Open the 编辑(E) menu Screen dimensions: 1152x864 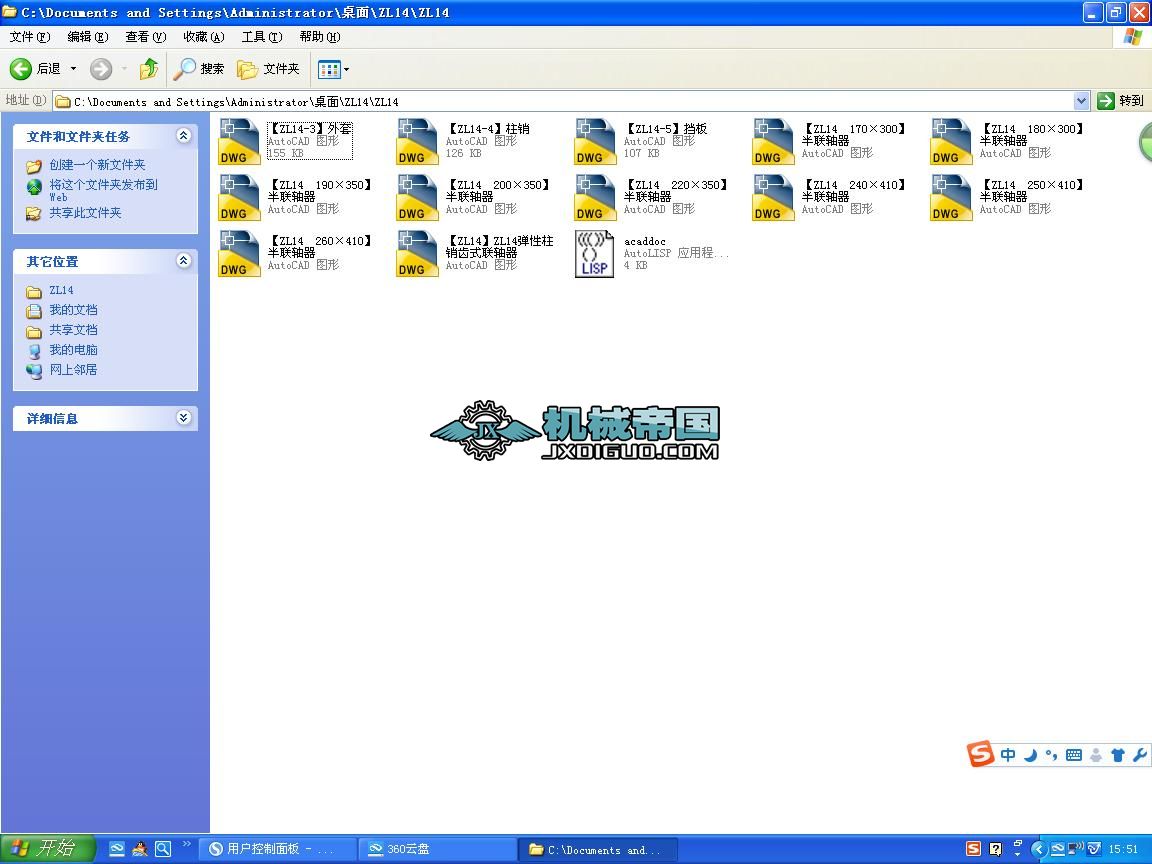point(87,37)
